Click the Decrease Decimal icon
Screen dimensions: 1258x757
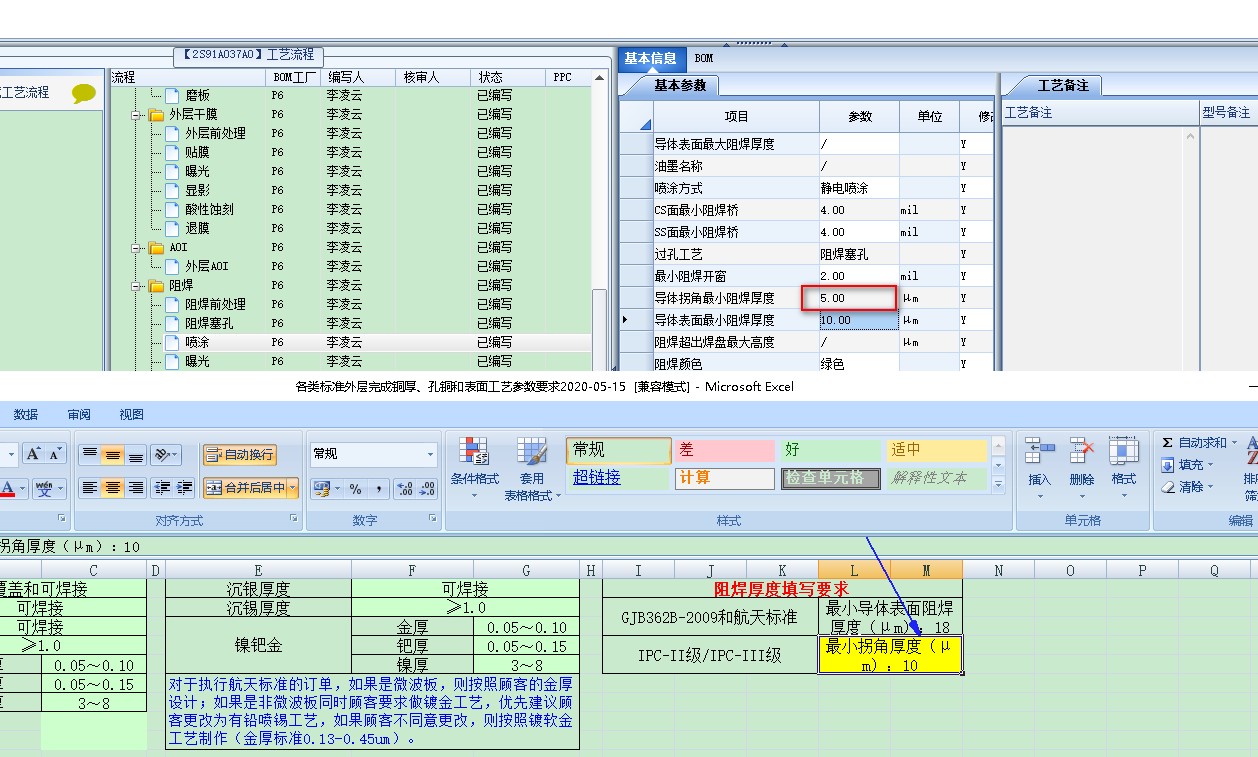(x=428, y=489)
